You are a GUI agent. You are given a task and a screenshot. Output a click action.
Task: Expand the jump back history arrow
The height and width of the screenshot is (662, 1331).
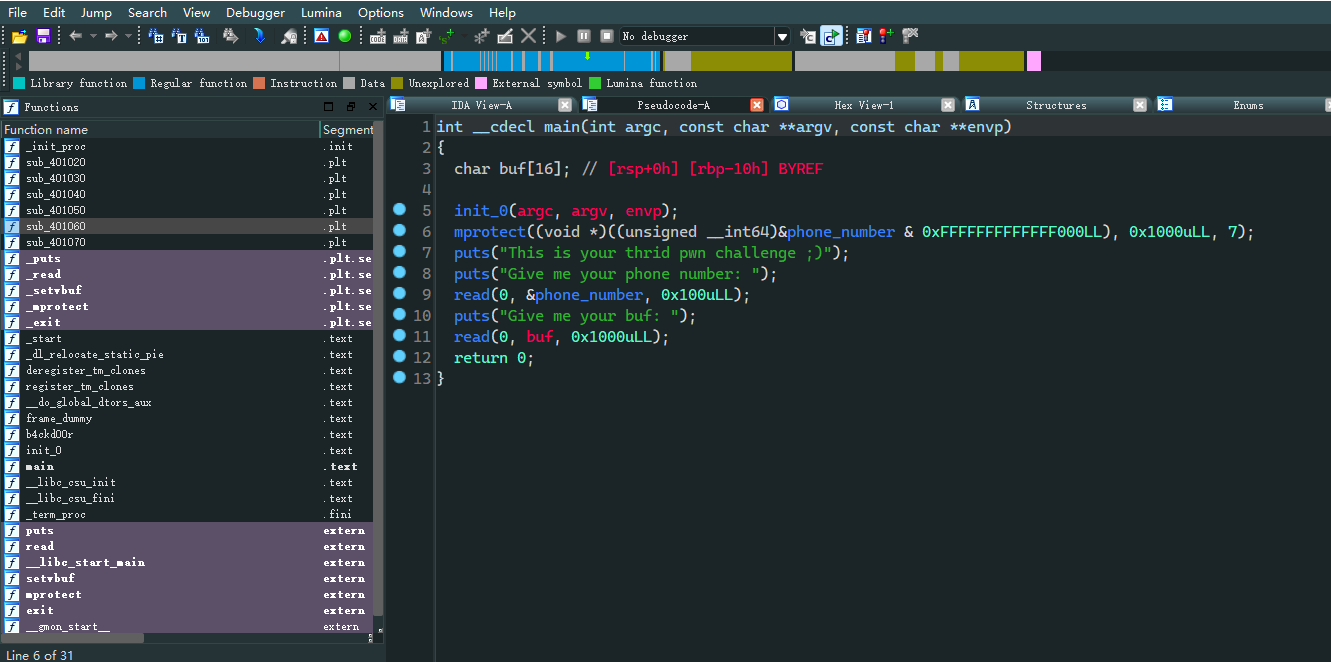click(93, 36)
